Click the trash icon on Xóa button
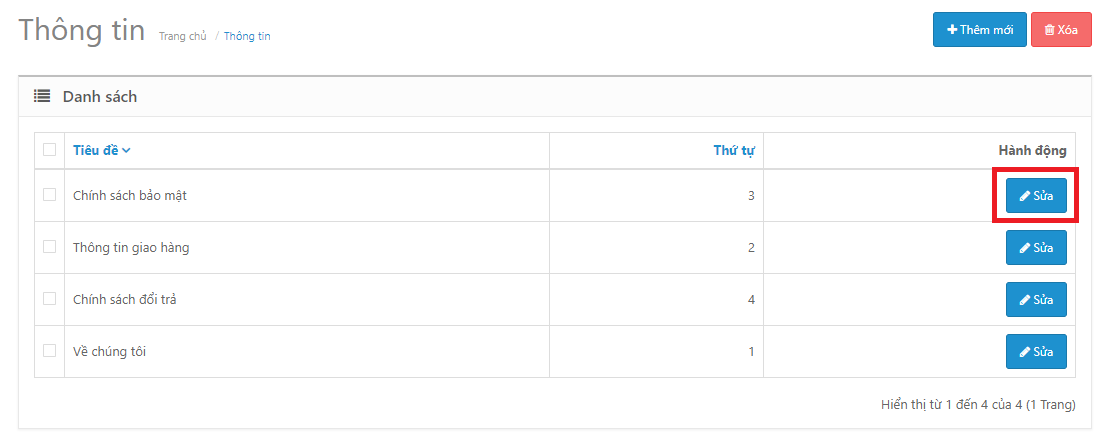 (1050, 30)
